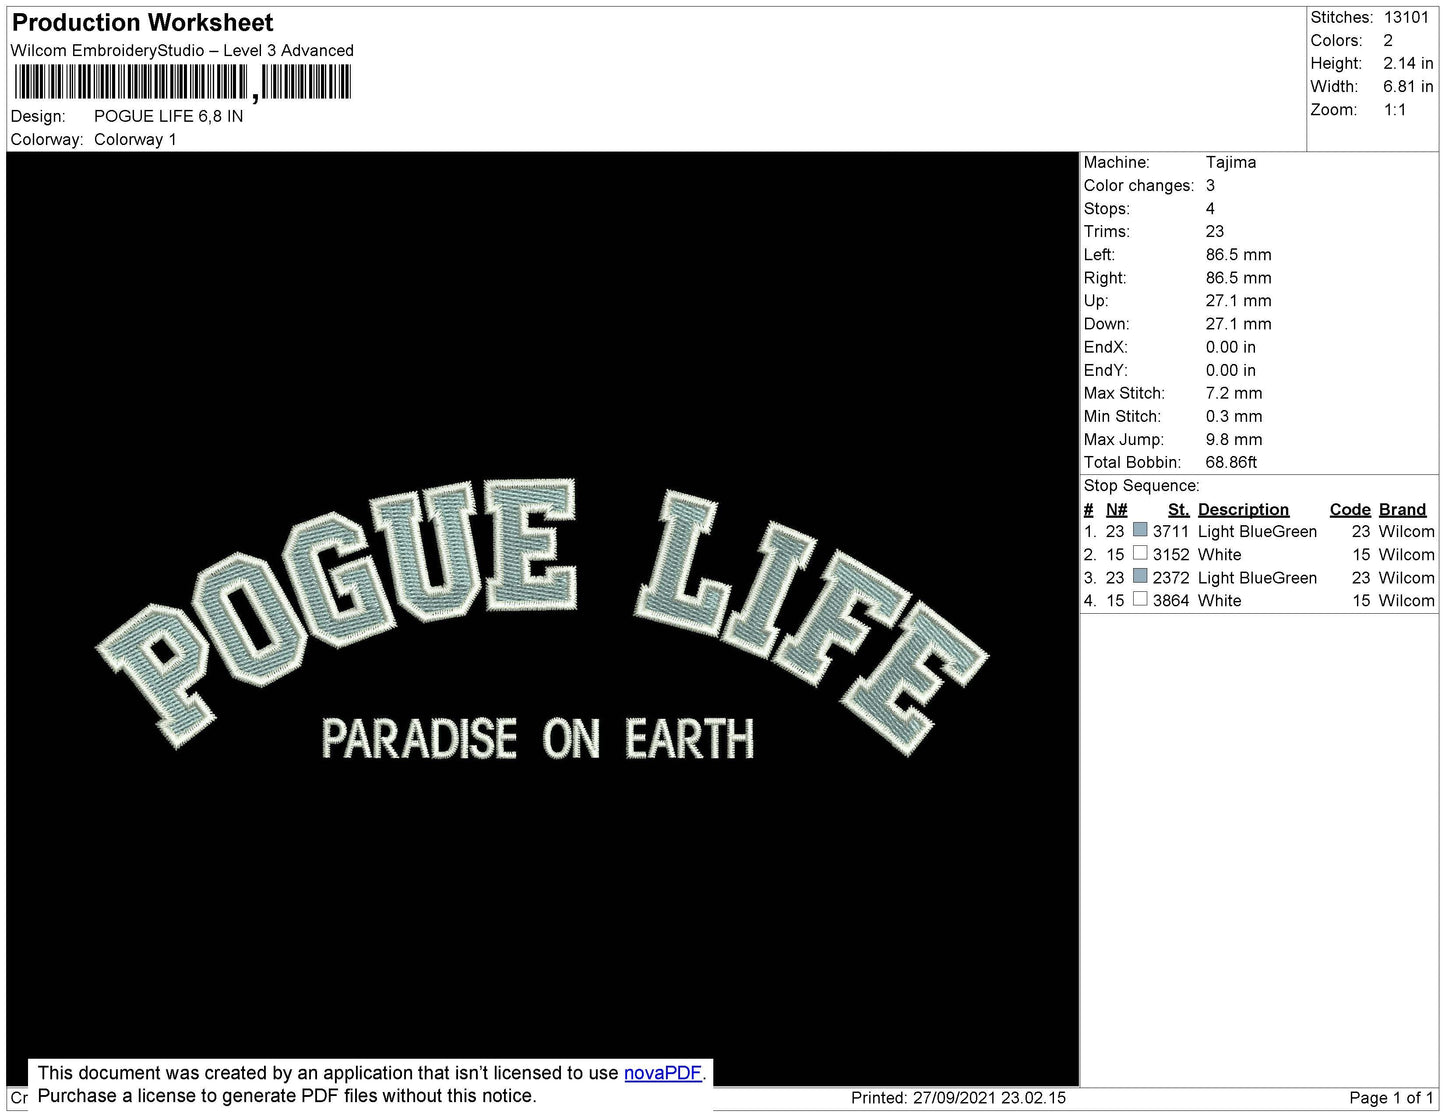Select 'Wilcom' brand in stop row 2

[x=1406, y=555]
